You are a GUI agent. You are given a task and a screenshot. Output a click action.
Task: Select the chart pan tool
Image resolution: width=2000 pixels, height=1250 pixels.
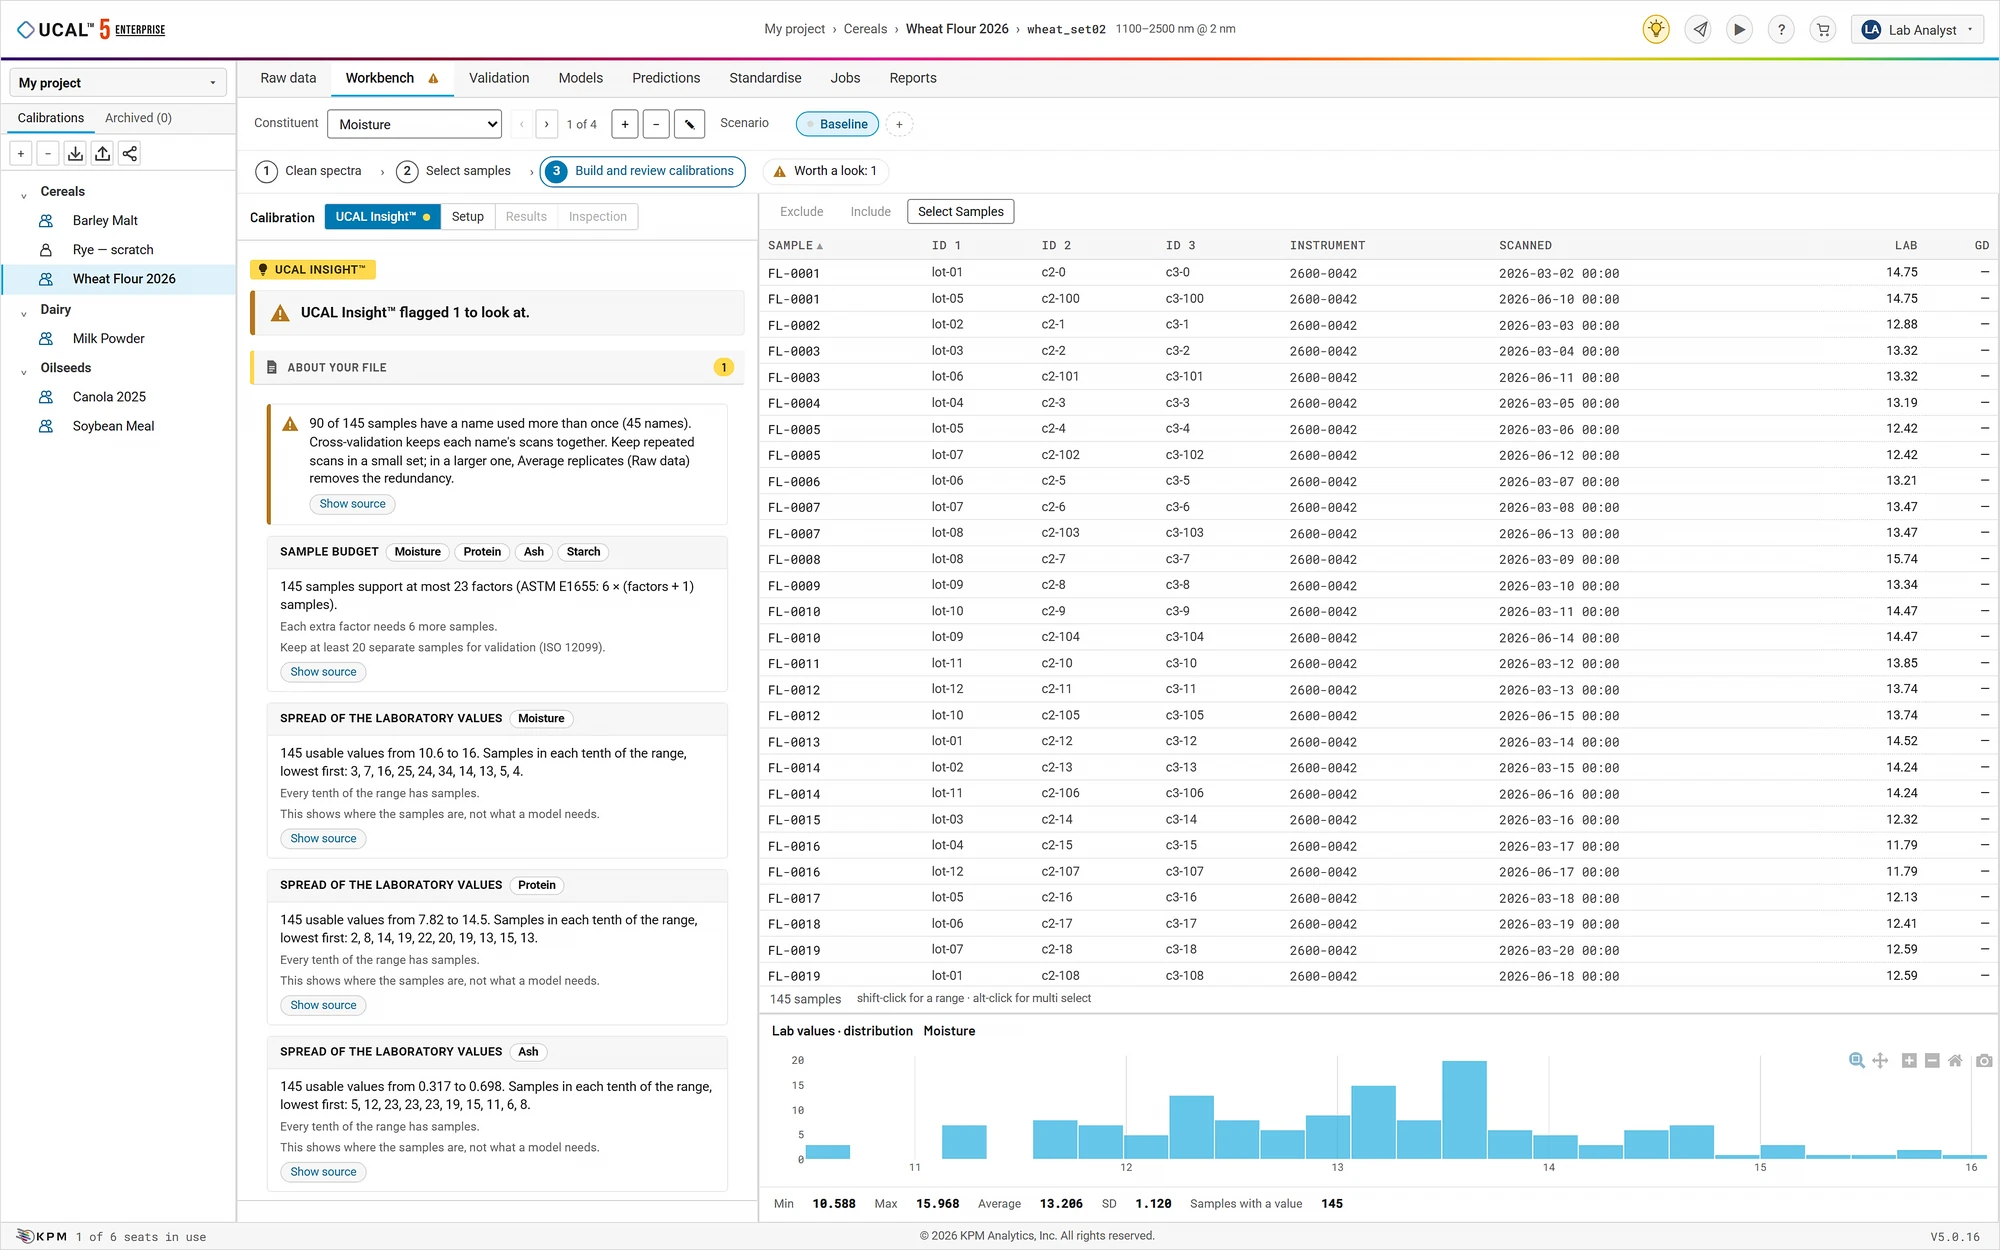click(x=1880, y=1060)
